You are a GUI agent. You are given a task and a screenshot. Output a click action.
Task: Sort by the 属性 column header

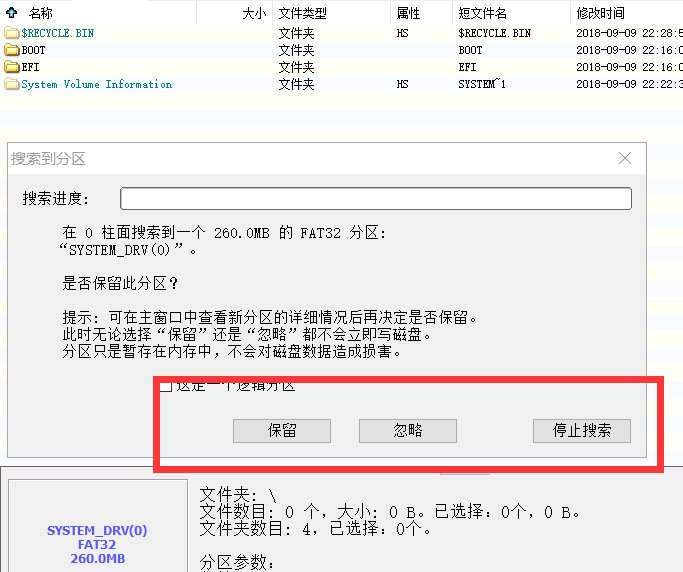point(408,14)
